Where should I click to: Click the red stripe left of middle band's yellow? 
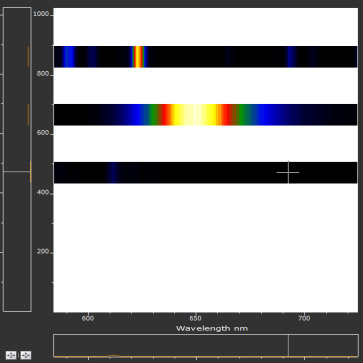(x=165, y=115)
